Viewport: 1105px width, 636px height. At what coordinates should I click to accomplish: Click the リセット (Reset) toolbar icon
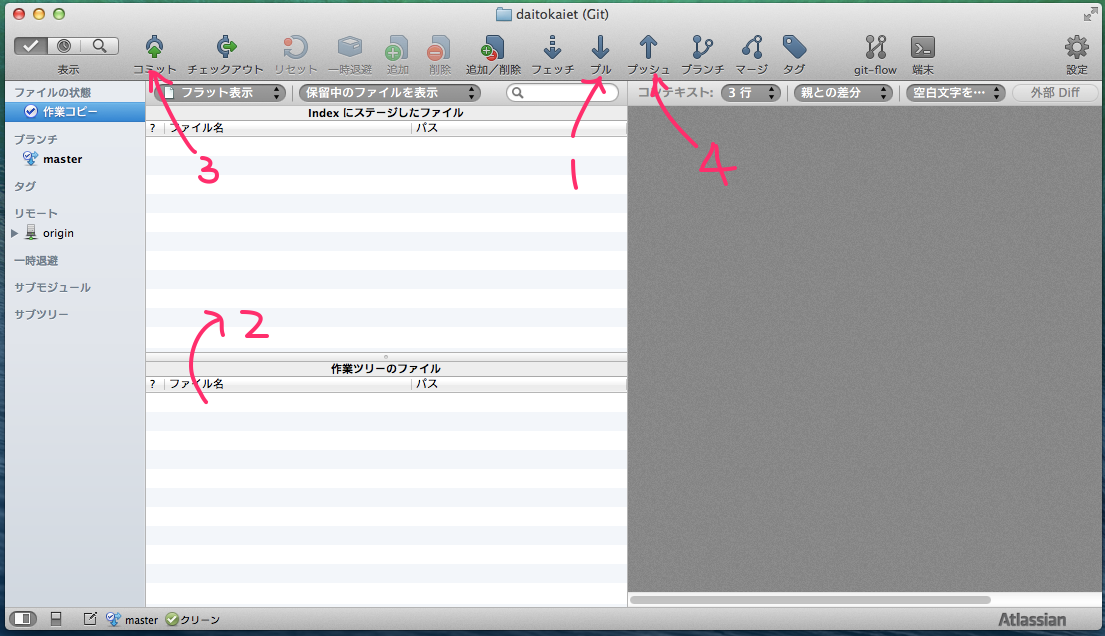pyautogui.click(x=295, y=47)
